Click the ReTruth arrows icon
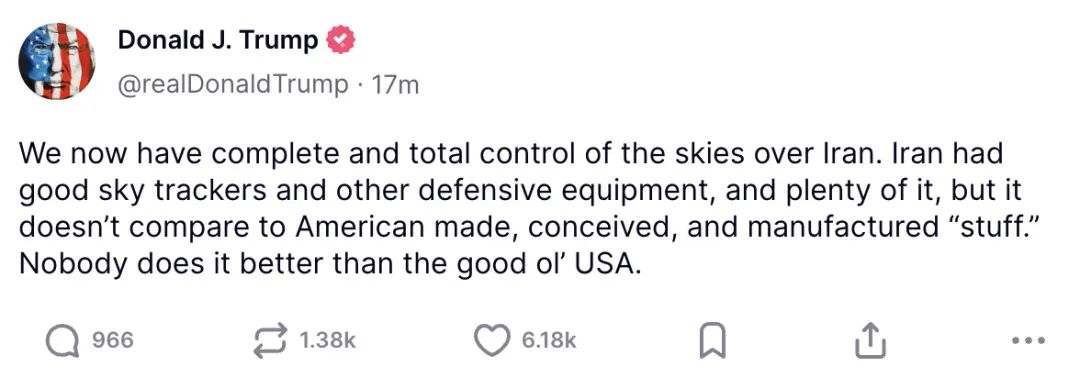Viewport: 1080px width, 389px height. pyautogui.click(x=273, y=341)
